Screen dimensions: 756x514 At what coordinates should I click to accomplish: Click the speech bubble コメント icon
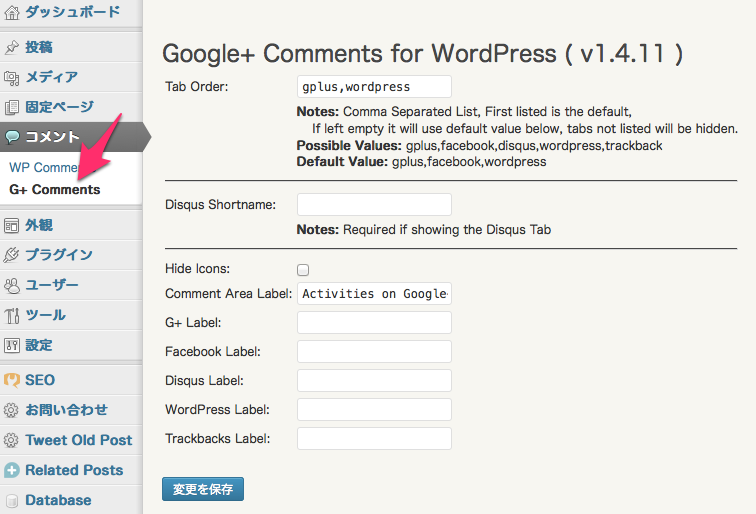pos(12,137)
